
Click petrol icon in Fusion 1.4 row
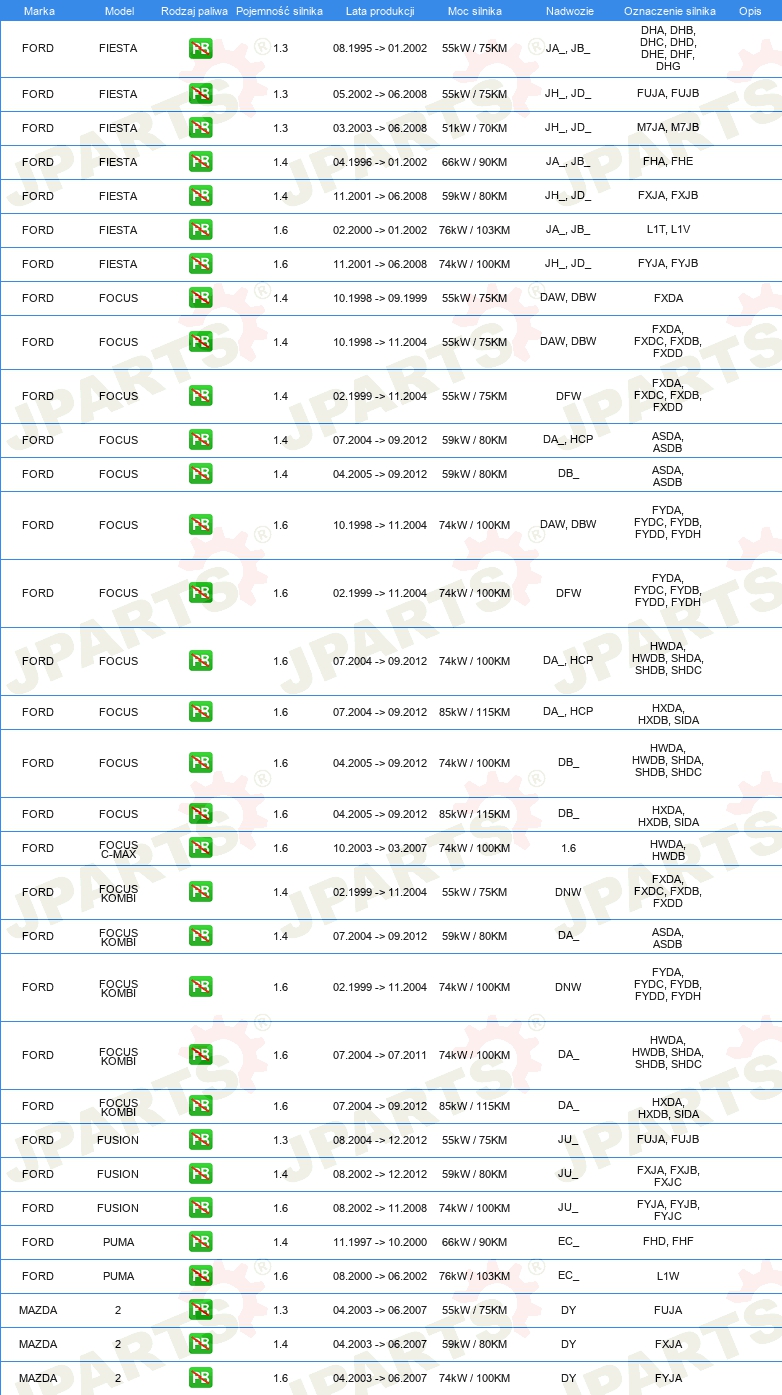pyautogui.click(x=201, y=1174)
